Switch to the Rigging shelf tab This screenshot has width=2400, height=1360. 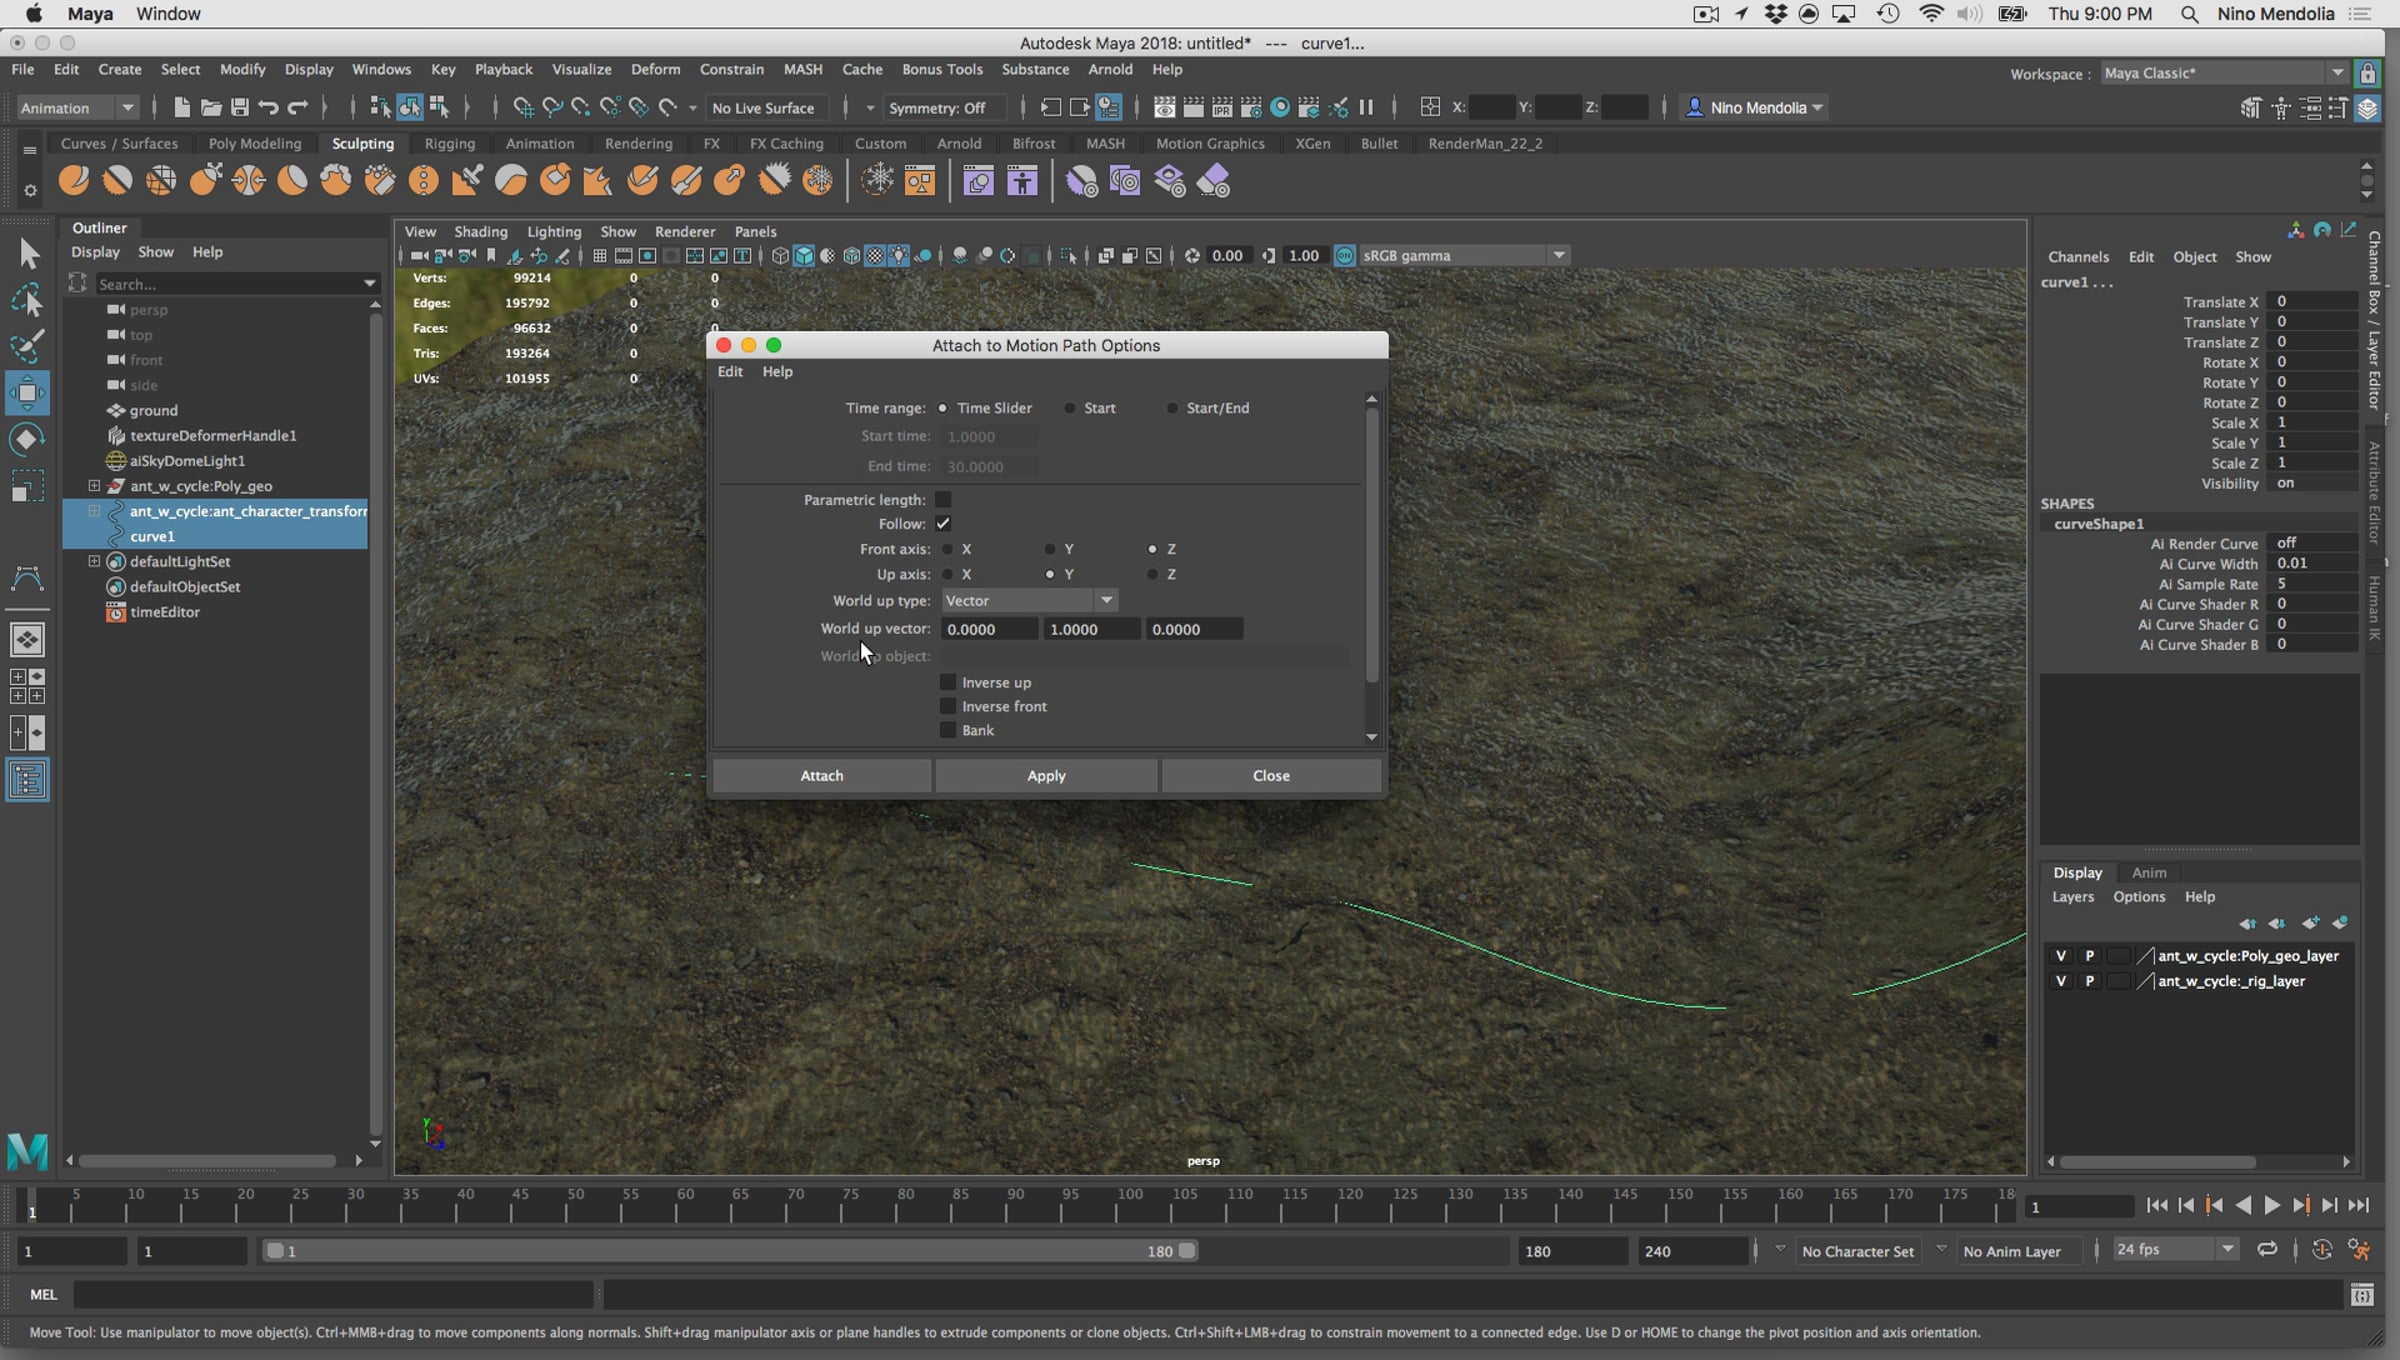pos(449,143)
